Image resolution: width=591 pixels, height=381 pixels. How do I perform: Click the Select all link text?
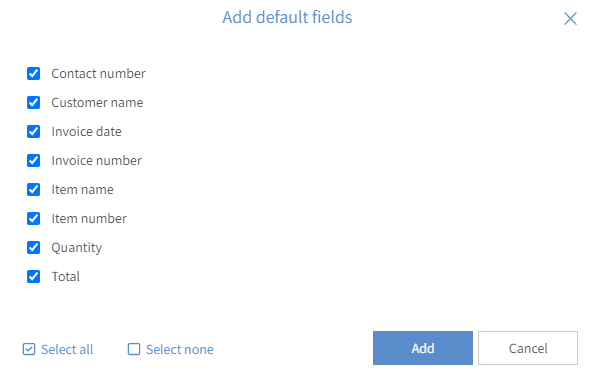tap(67, 349)
